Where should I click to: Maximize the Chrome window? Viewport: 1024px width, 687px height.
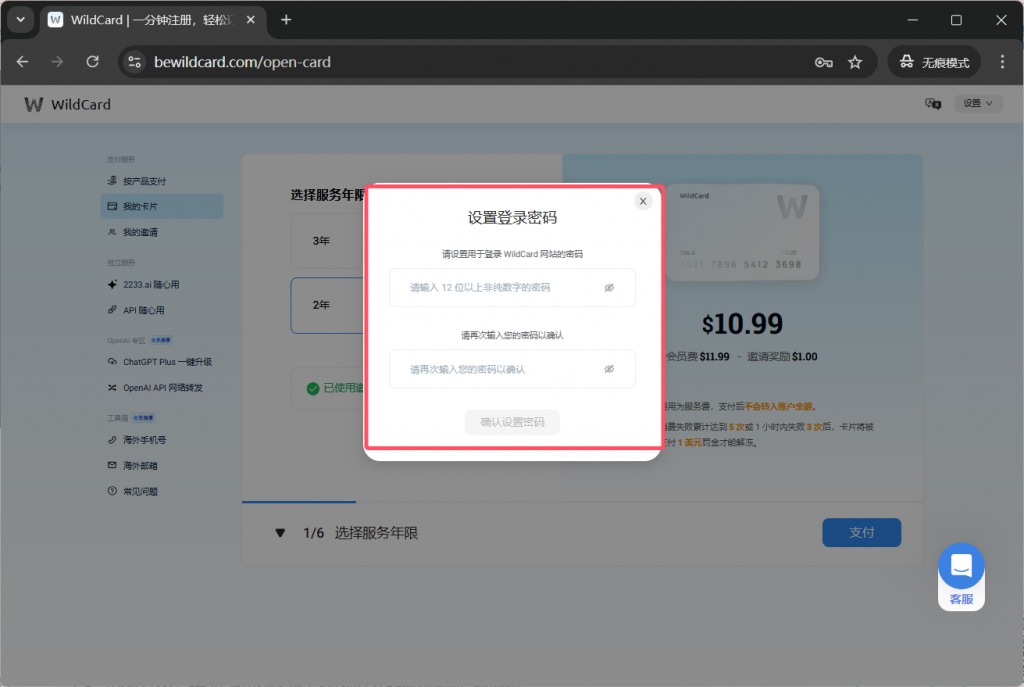click(957, 20)
